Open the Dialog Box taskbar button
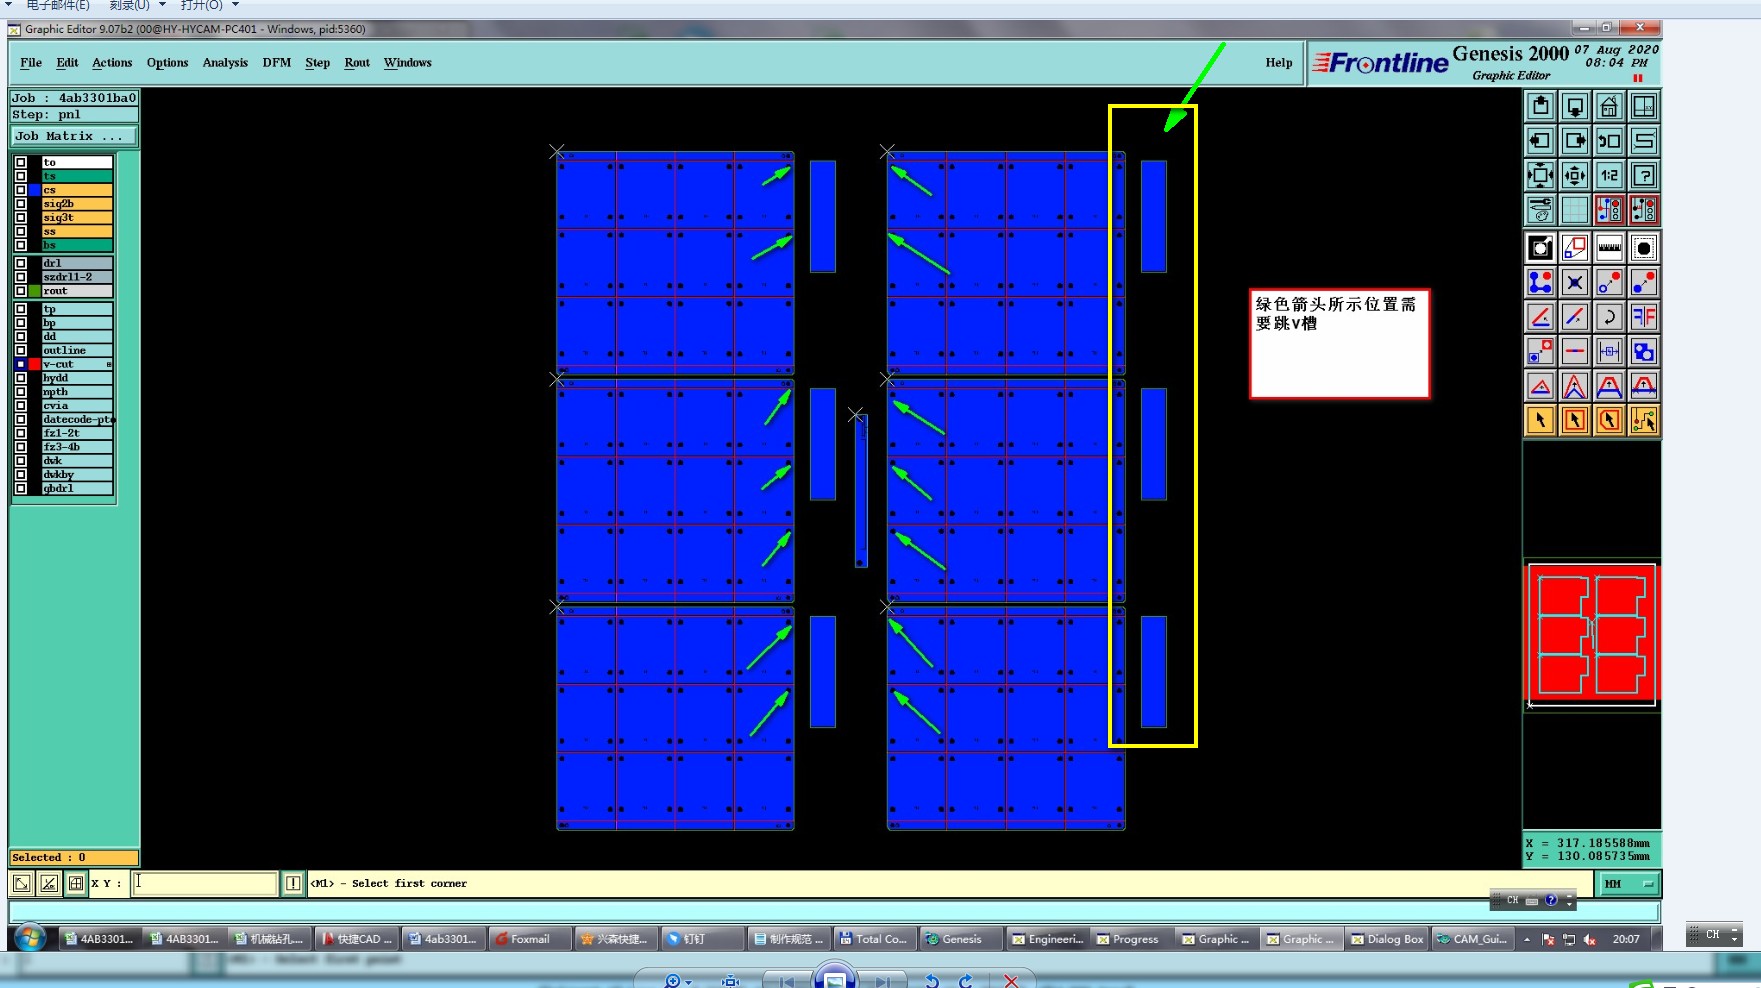 pyautogui.click(x=1386, y=939)
